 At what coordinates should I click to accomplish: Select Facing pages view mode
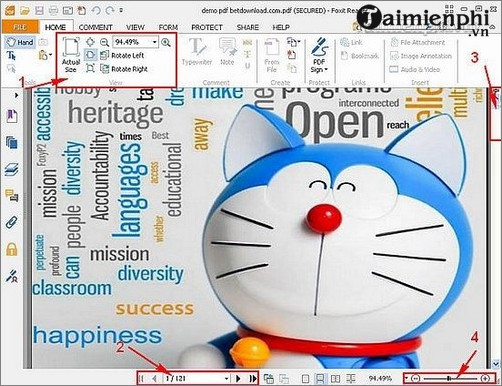[335, 379]
